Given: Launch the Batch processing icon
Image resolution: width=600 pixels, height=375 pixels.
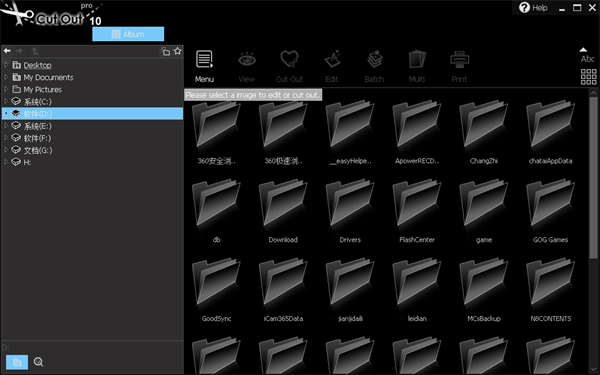Looking at the screenshot, I should pos(374,66).
